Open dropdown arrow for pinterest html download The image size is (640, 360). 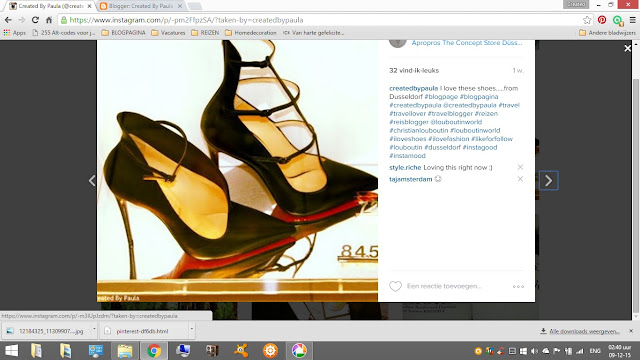pyautogui.click(x=191, y=329)
